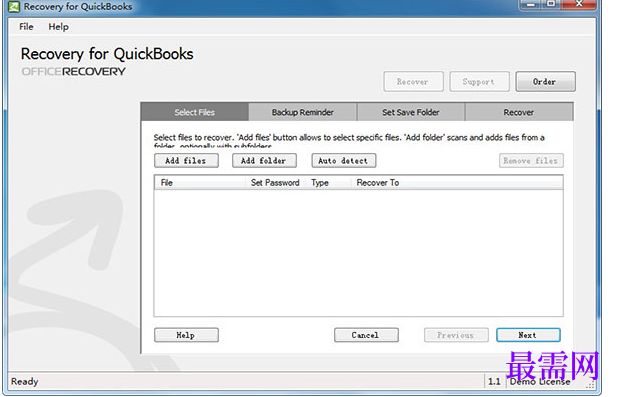Viewport: 618px width, 397px height.
Task: Click the 1.1 version status entry
Action: 494,382
